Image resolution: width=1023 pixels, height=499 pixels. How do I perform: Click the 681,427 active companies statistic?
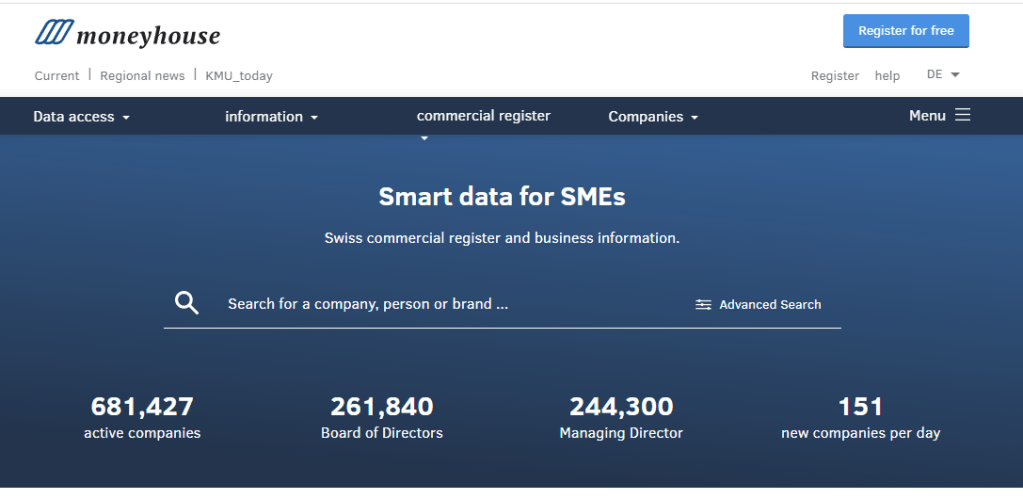click(142, 417)
